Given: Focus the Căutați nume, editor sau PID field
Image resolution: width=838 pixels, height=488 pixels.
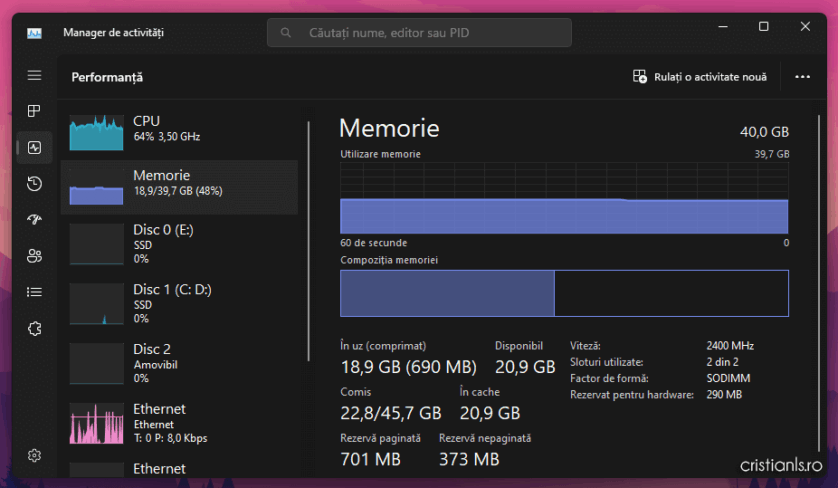Looking at the screenshot, I should (x=419, y=33).
